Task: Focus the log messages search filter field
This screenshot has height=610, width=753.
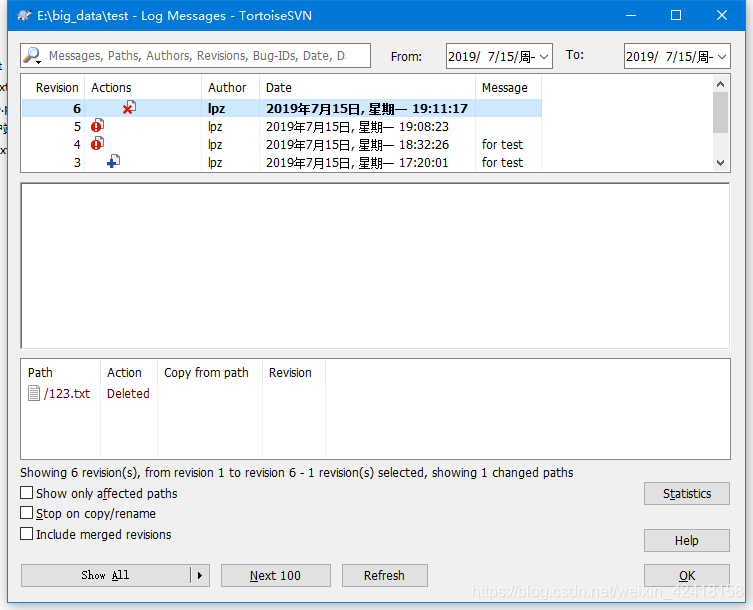Action: tap(197, 56)
